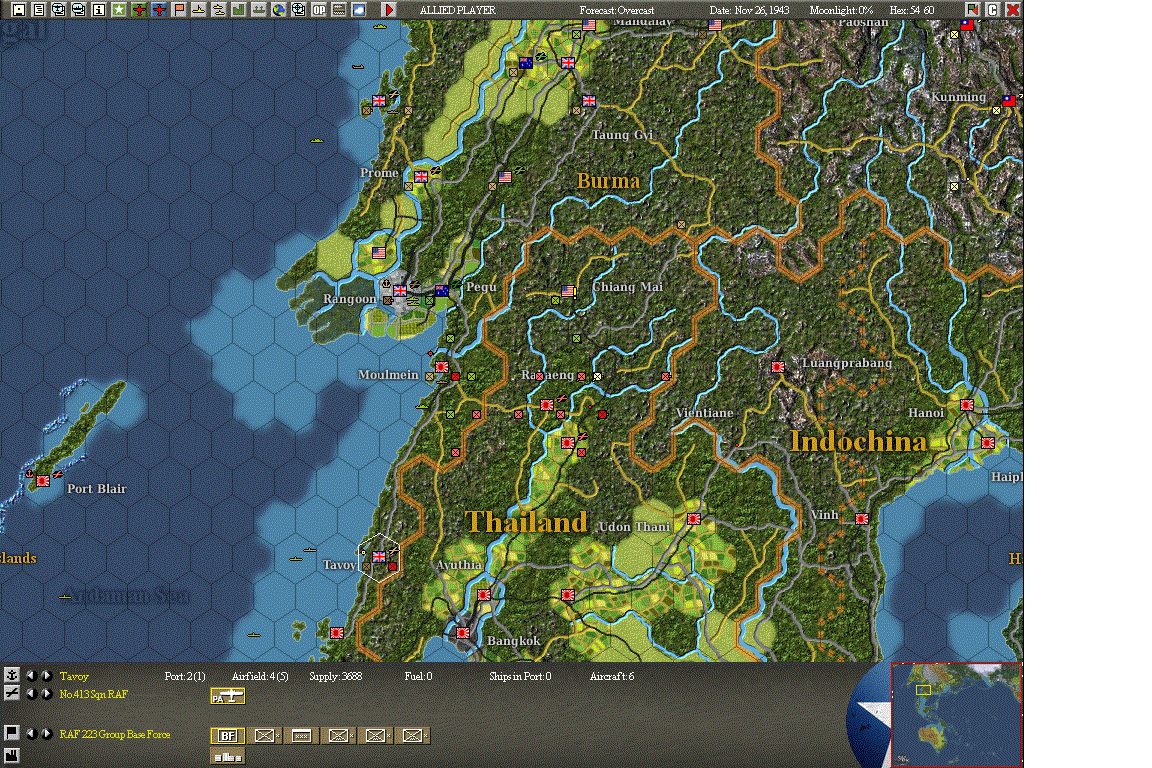Select the Japanese flag at Port Blair
Image resolution: width=1152 pixels, height=768 pixels.
tap(43, 481)
